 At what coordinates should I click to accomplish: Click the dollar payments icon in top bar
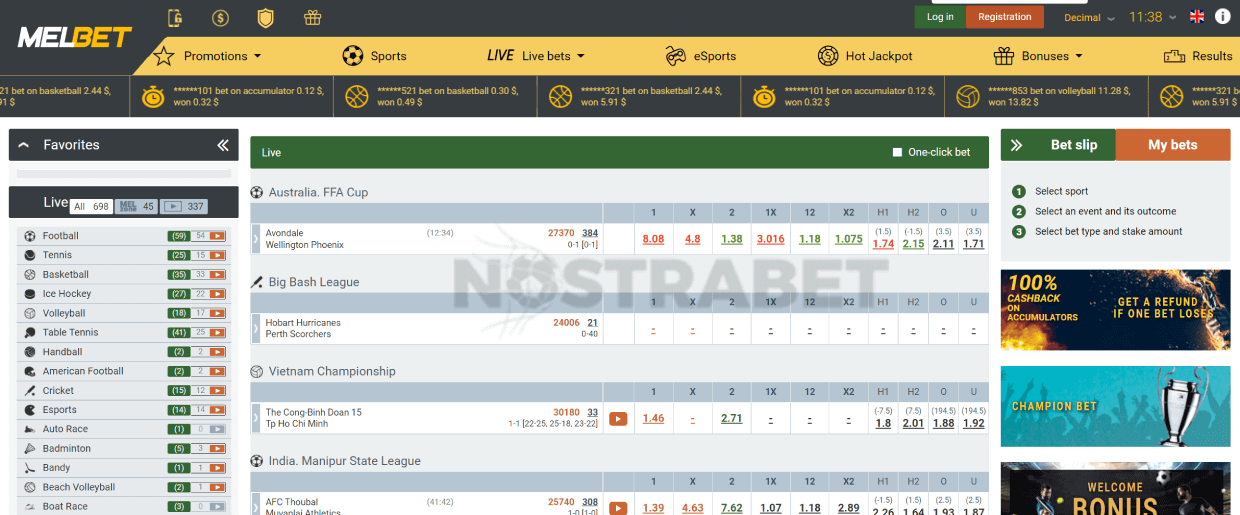pyautogui.click(x=220, y=17)
